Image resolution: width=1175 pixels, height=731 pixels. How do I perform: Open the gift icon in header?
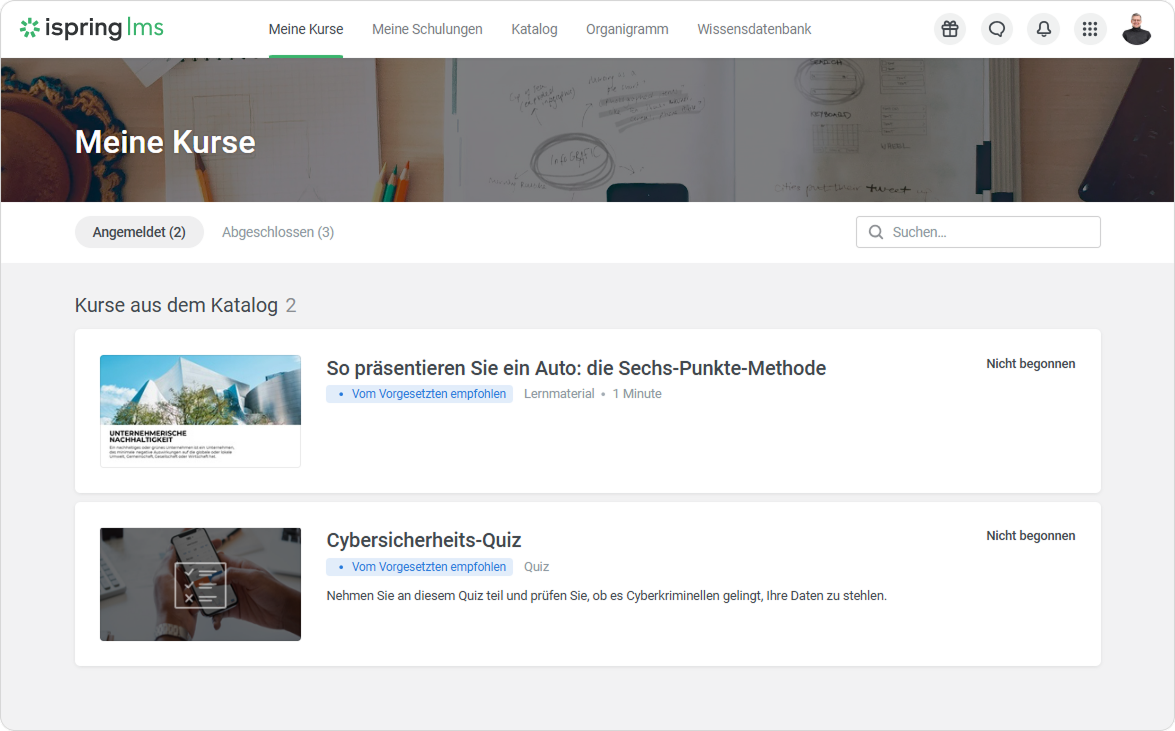[949, 29]
